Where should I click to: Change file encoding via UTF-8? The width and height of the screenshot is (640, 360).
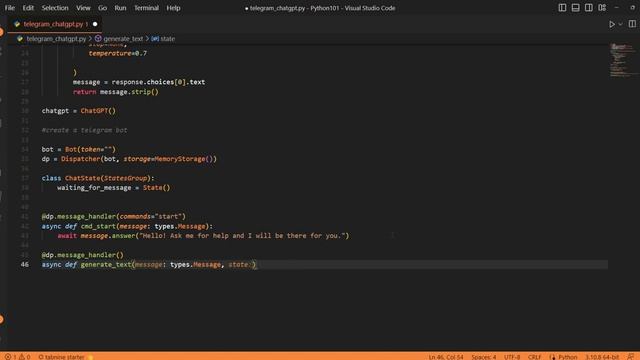coord(512,357)
